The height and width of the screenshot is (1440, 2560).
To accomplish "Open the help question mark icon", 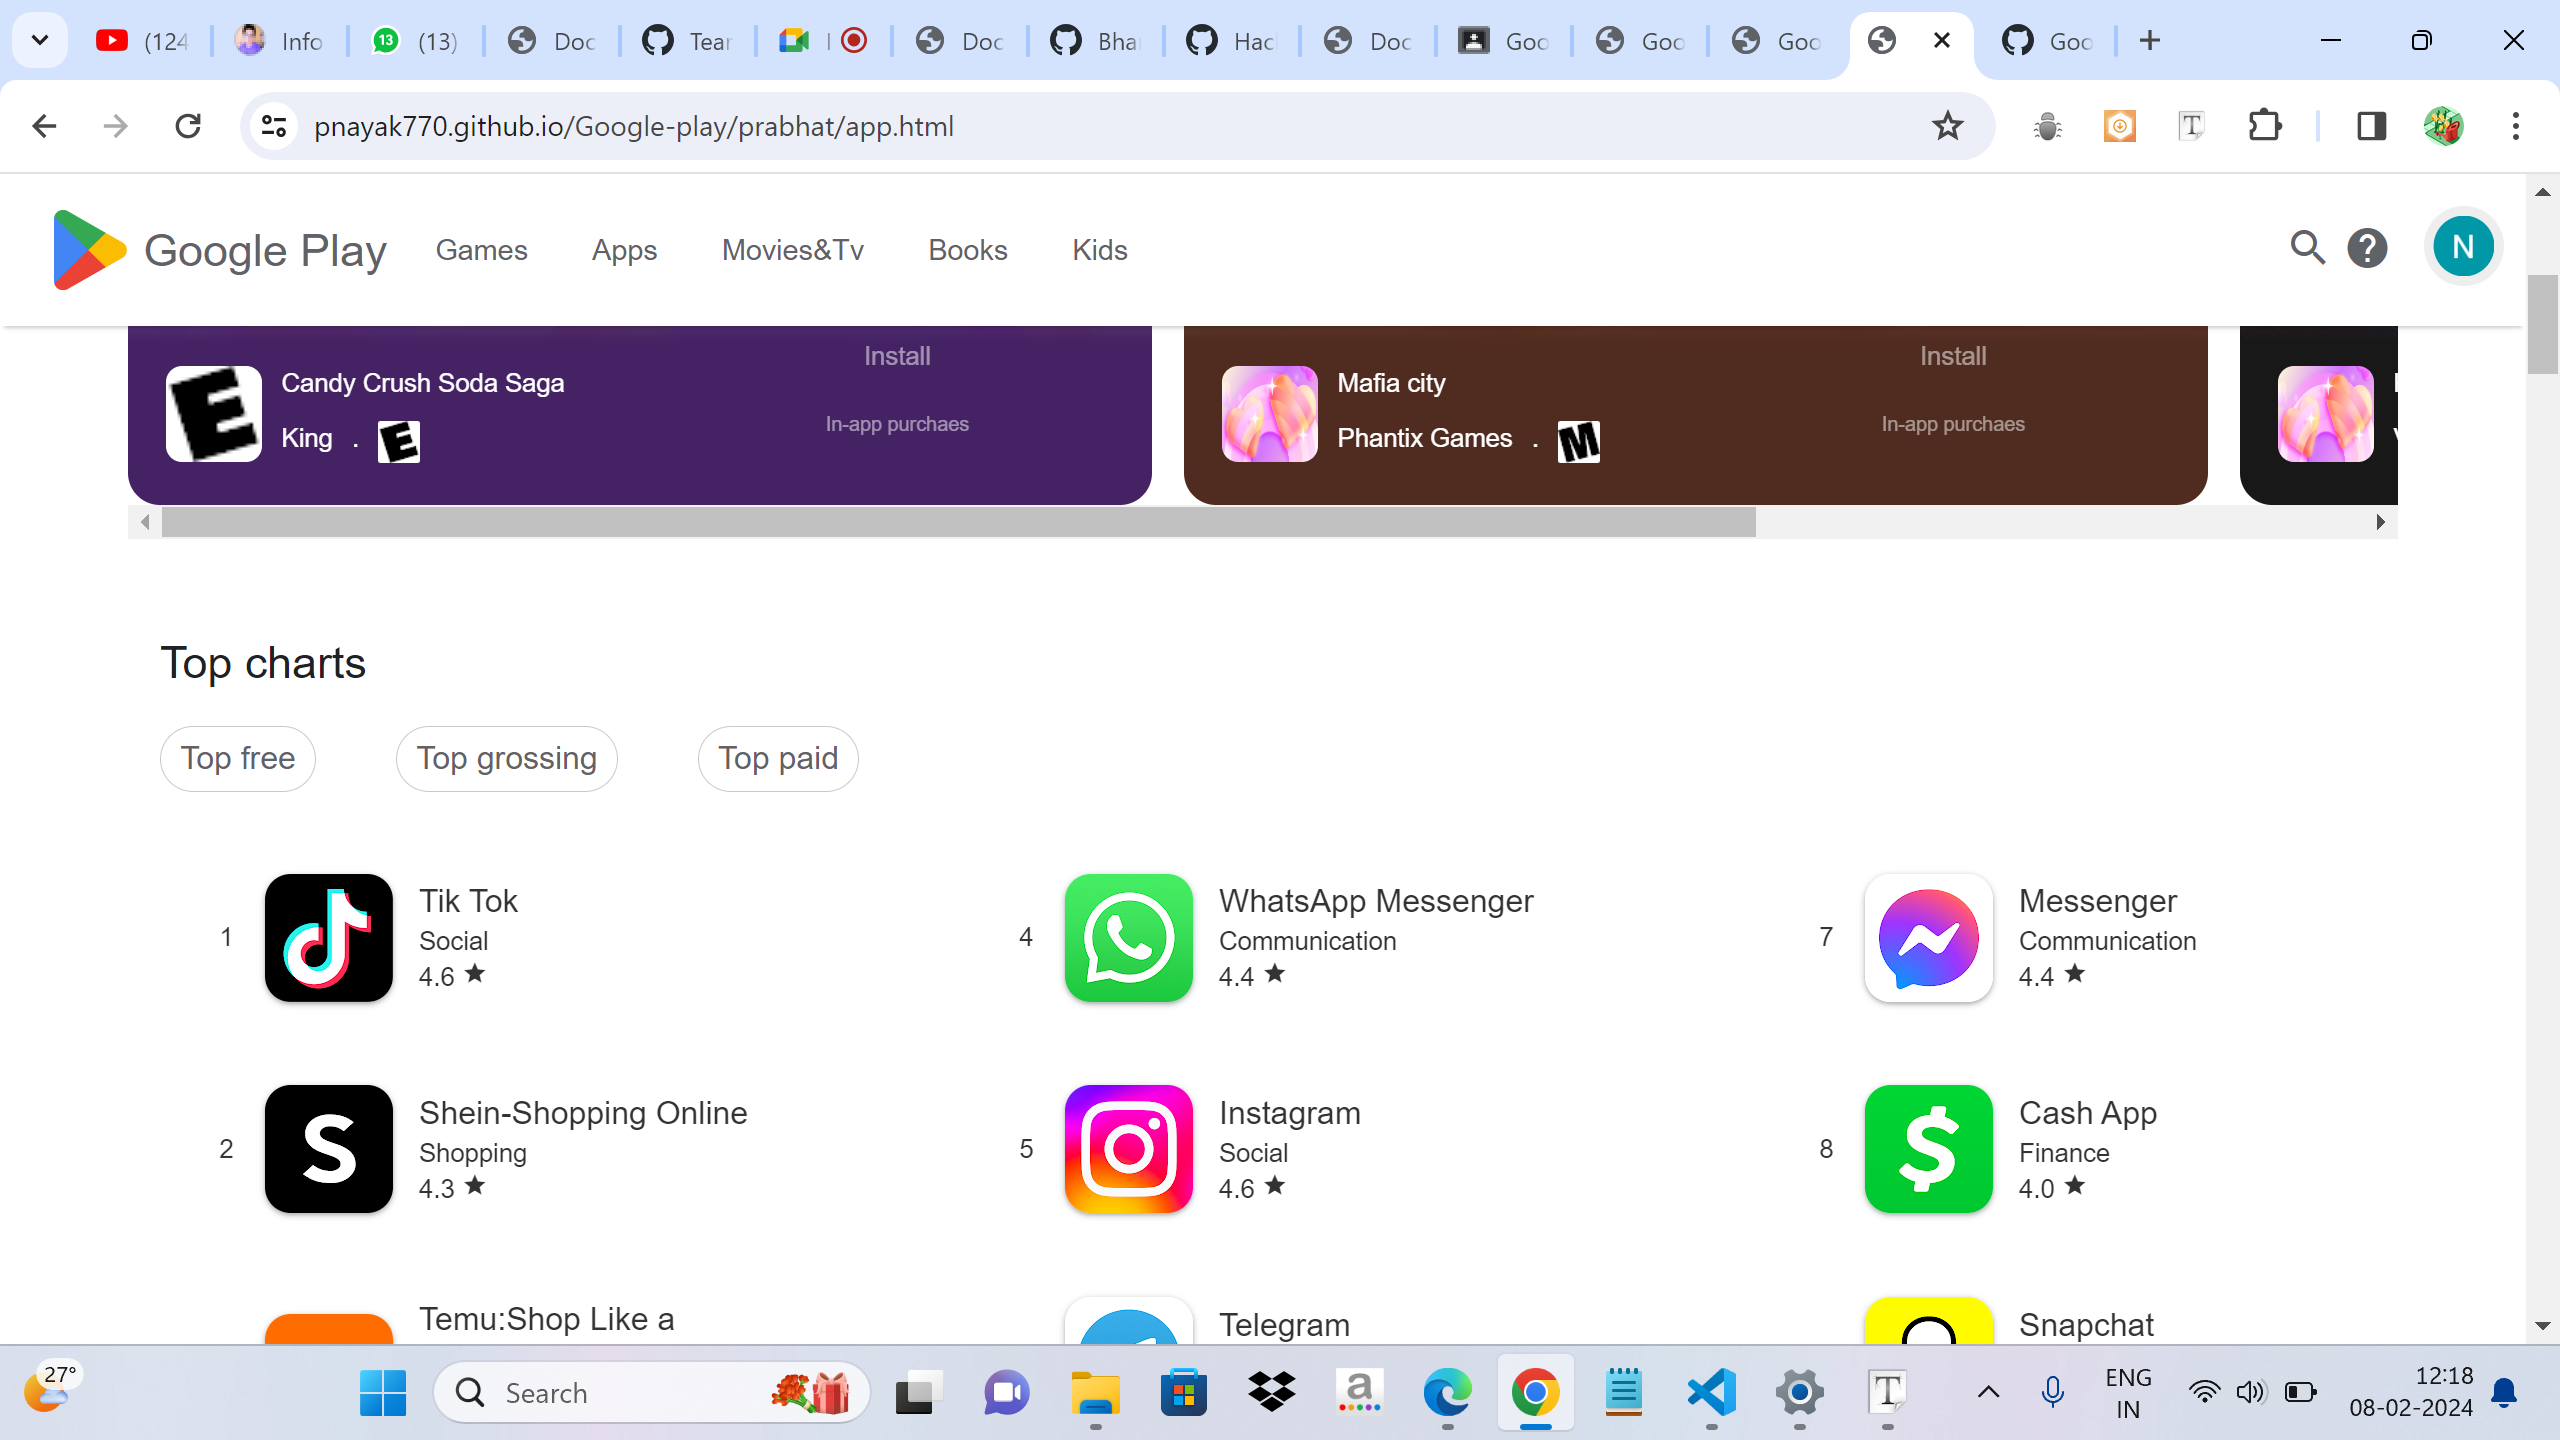I will (x=2367, y=248).
